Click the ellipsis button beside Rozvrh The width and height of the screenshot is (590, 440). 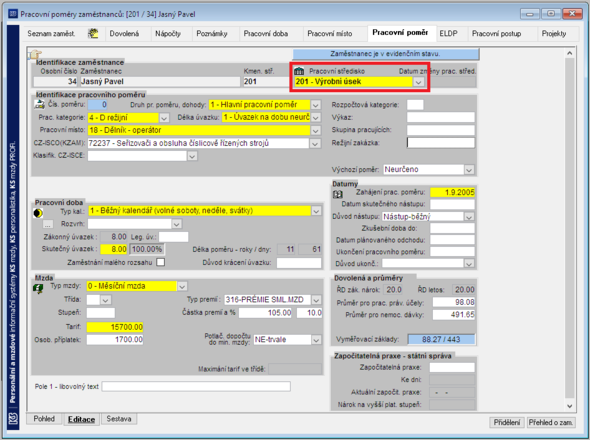pyautogui.click(x=47, y=224)
